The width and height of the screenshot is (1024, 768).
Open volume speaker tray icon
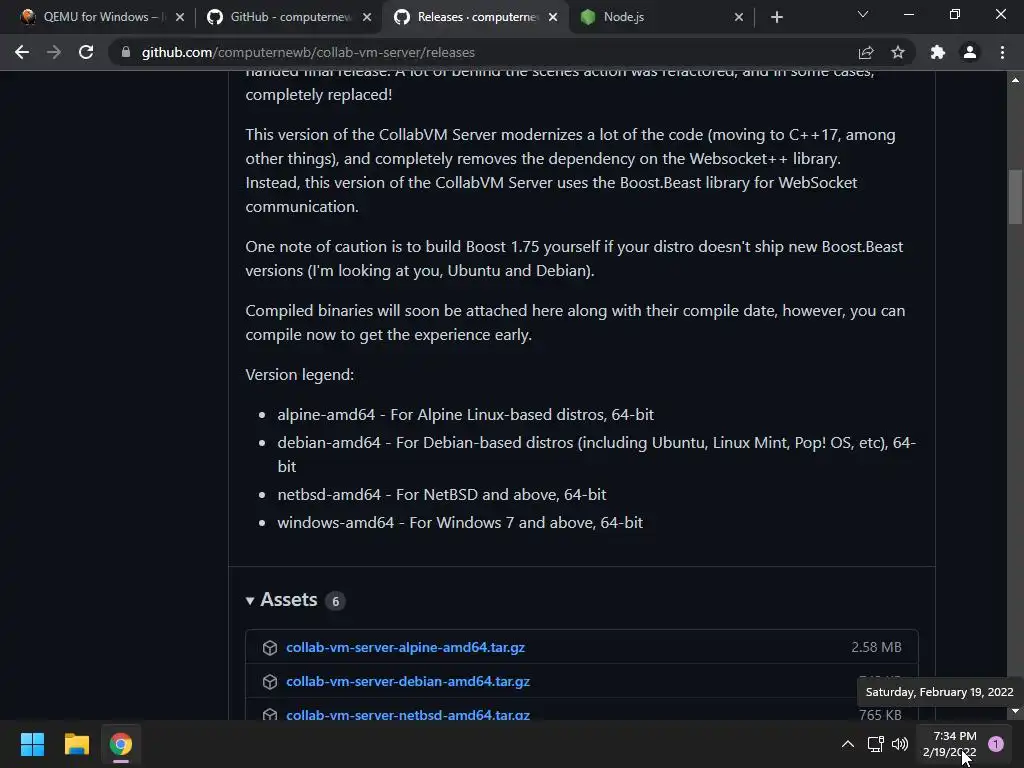[900, 744]
